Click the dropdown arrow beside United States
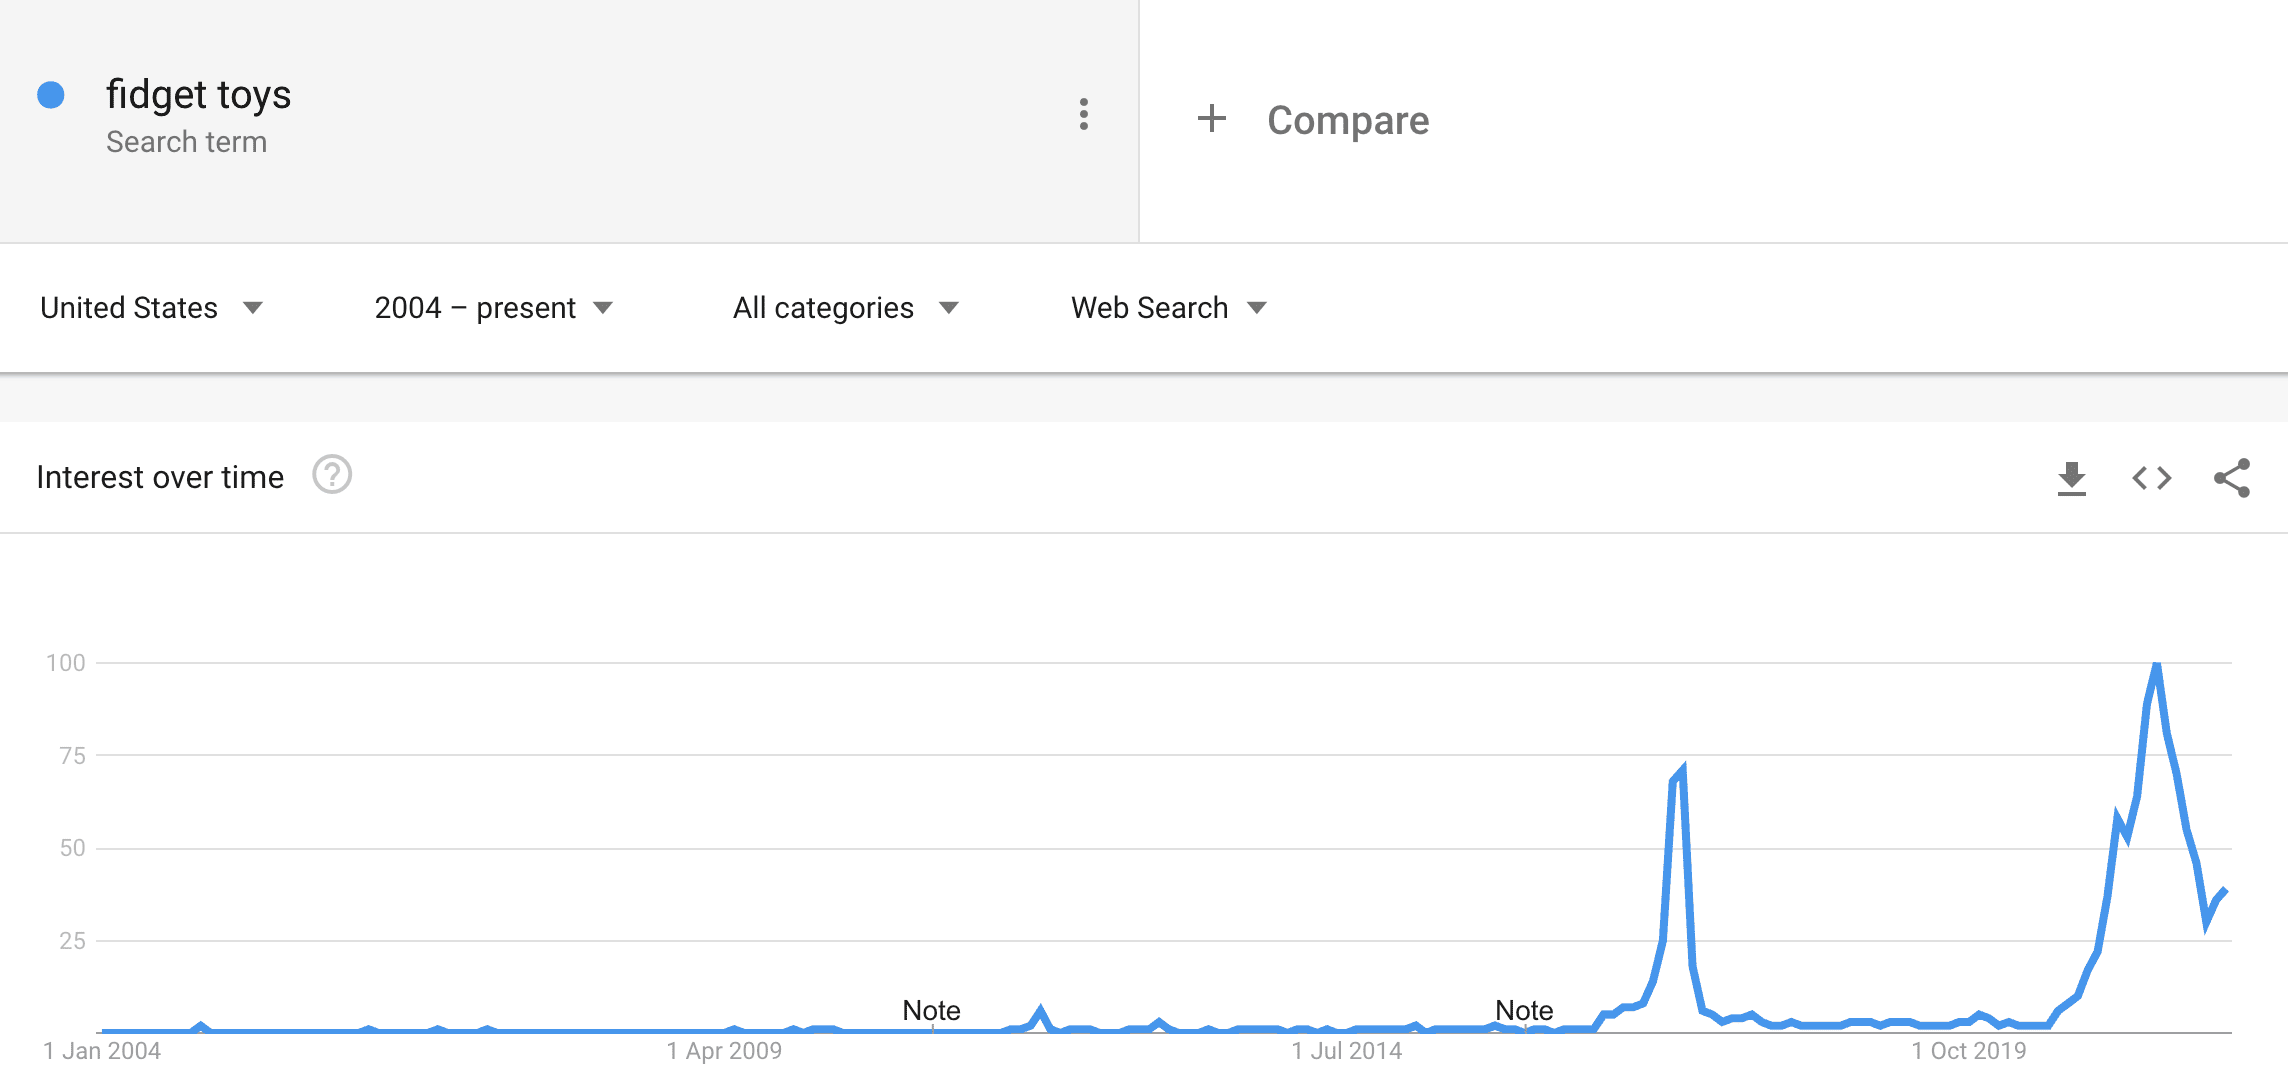2288x1084 pixels. tap(253, 308)
